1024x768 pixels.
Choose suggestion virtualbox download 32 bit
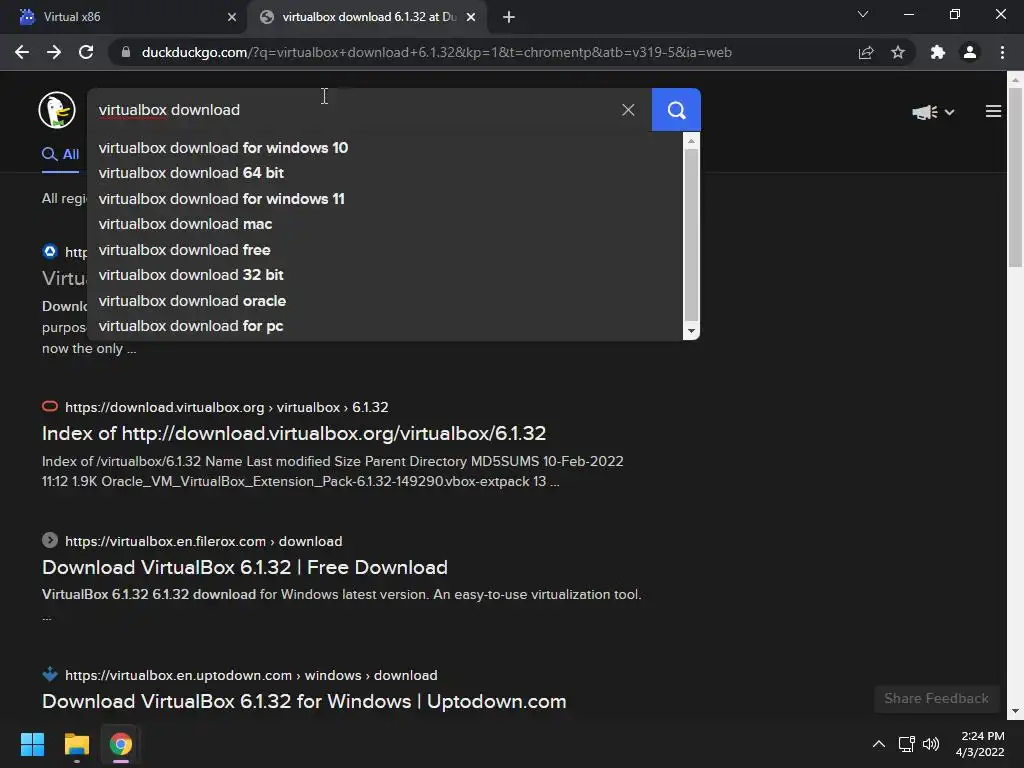pos(386,275)
